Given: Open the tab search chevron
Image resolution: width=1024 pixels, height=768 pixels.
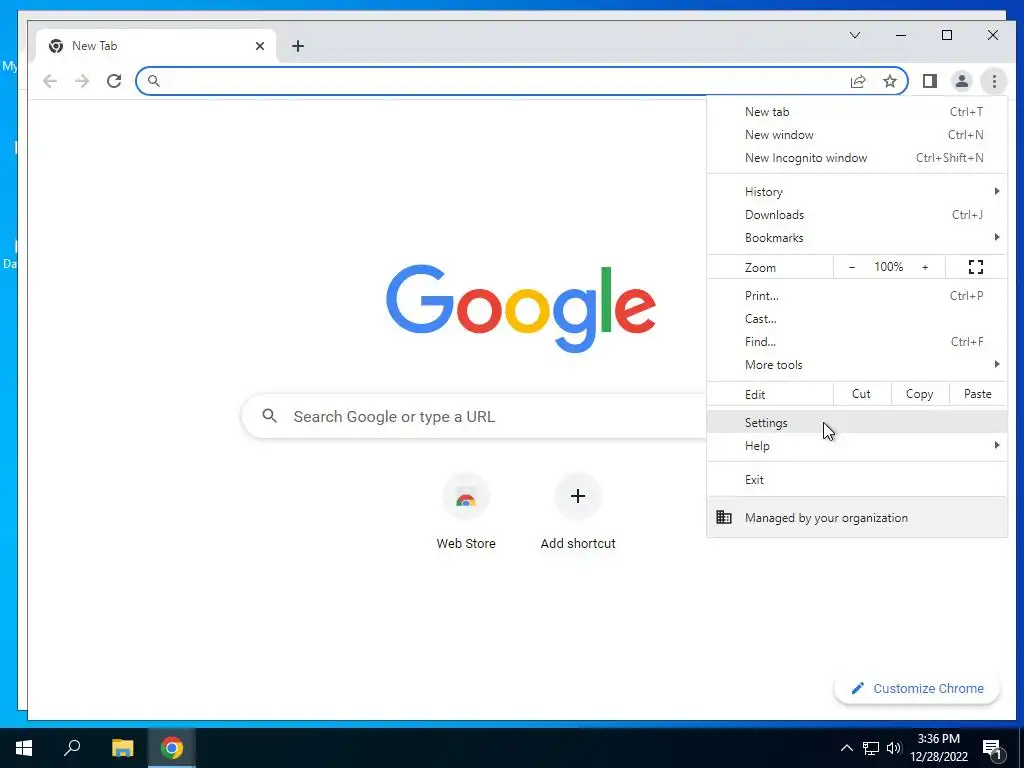Looking at the screenshot, I should coord(855,35).
